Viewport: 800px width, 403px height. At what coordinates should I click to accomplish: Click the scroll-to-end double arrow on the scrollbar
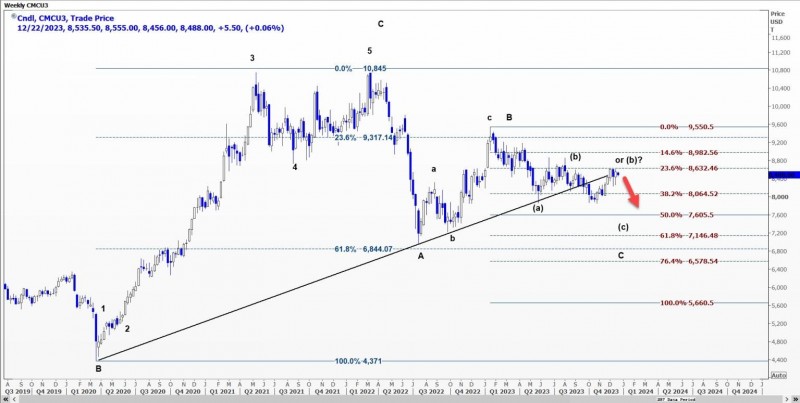795,397
